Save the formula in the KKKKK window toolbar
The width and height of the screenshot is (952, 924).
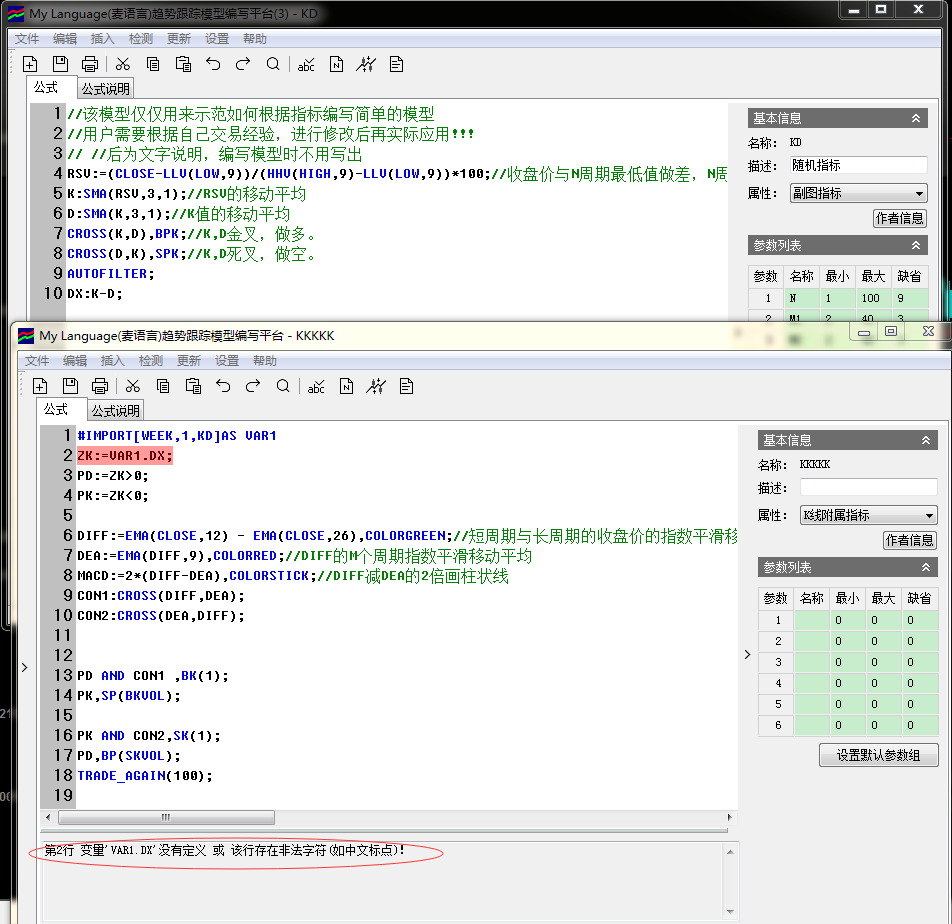coord(70,387)
